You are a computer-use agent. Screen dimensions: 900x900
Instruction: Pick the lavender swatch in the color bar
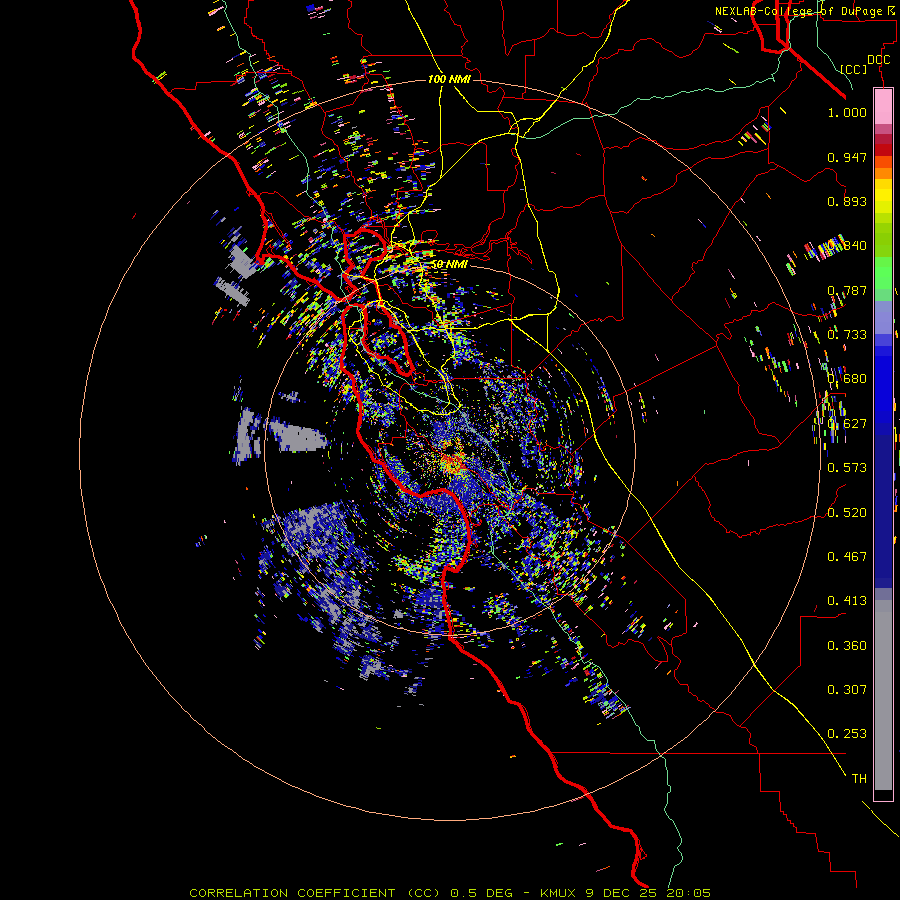tap(883, 317)
